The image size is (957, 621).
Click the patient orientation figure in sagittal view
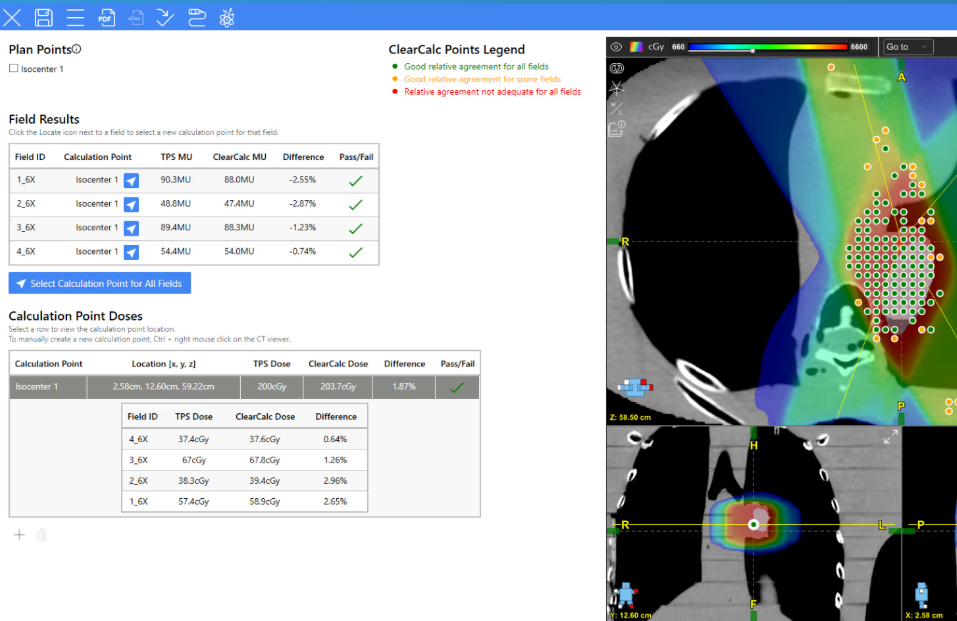[922, 594]
